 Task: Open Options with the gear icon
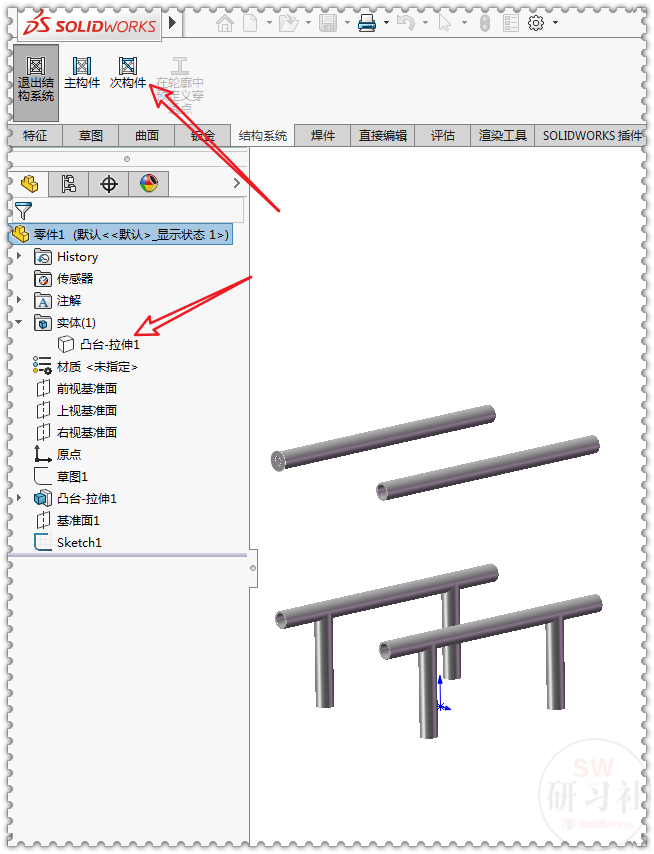[x=536, y=23]
